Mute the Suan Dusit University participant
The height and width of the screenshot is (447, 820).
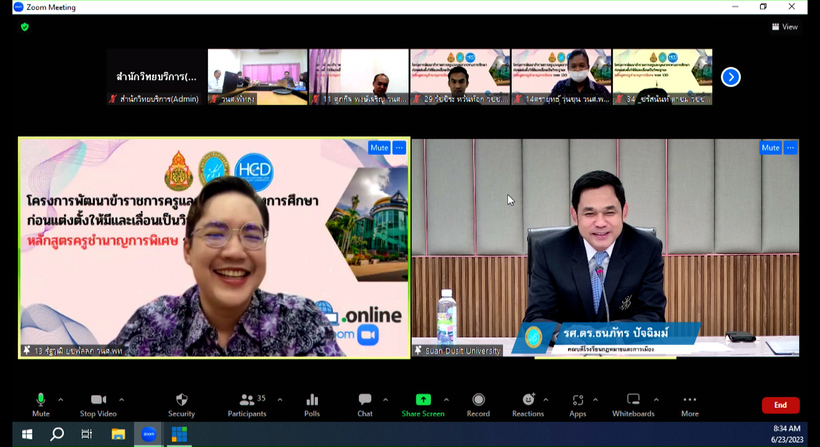(769, 148)
